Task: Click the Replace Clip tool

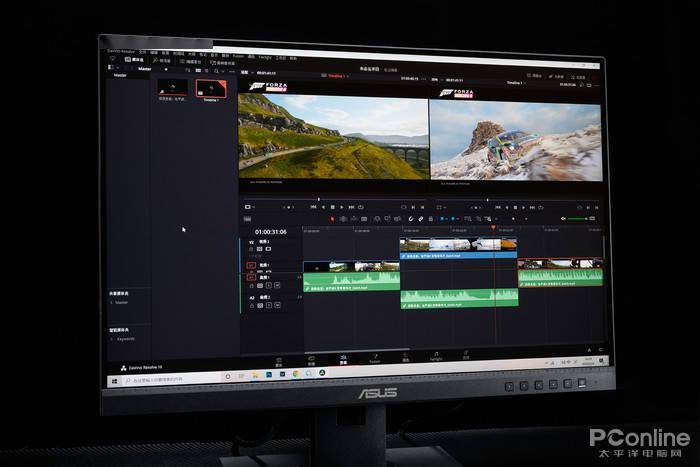Action: point(397,219)
